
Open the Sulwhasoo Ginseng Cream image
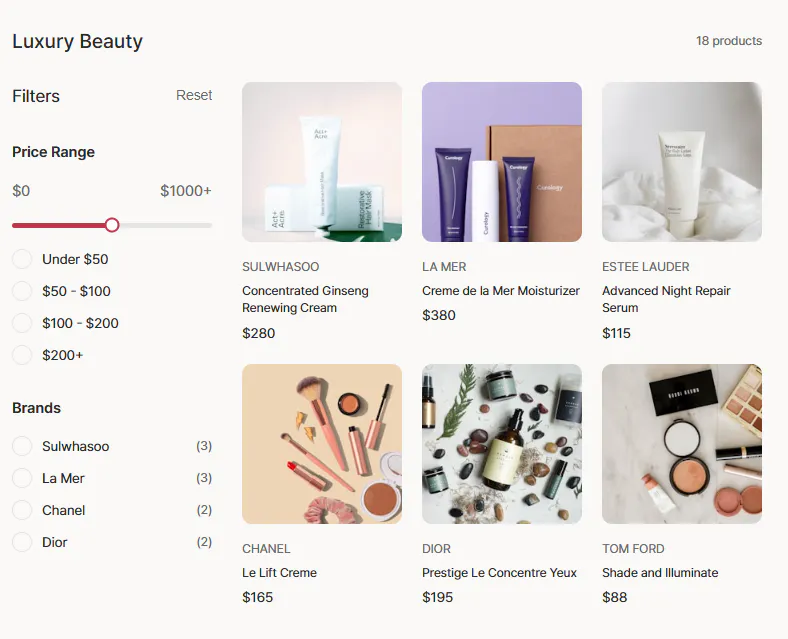pyautogui.click(x=322, y=162)
